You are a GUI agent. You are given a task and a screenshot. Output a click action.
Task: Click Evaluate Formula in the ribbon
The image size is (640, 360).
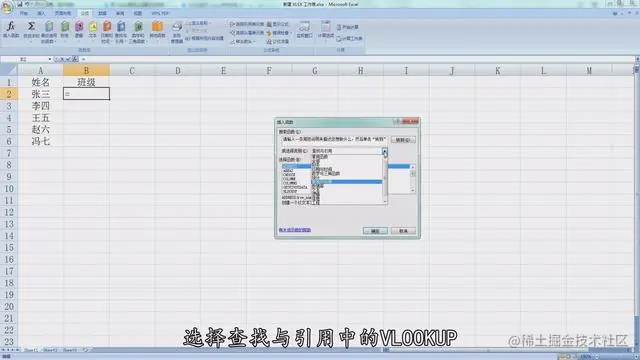click(x=278, y=42)
